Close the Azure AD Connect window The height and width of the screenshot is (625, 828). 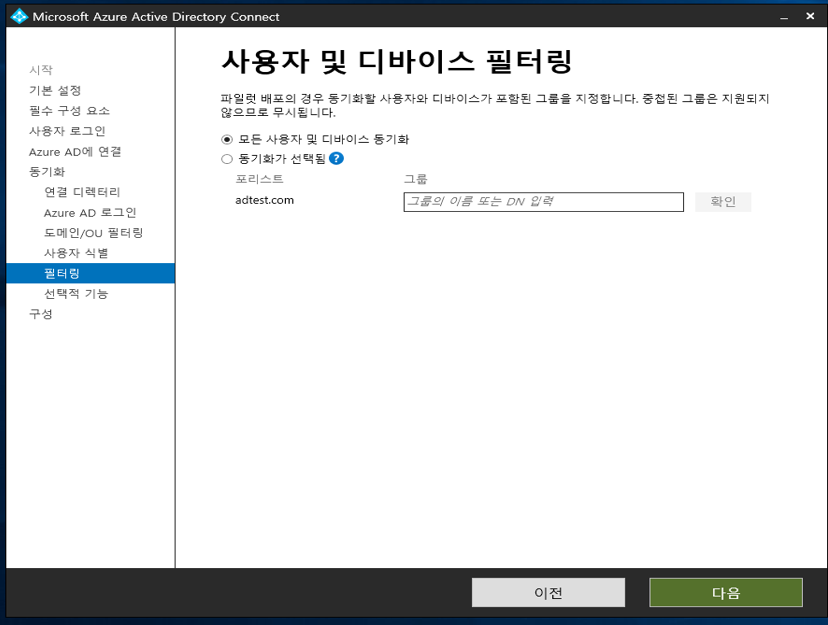click(x=810, y=16)
